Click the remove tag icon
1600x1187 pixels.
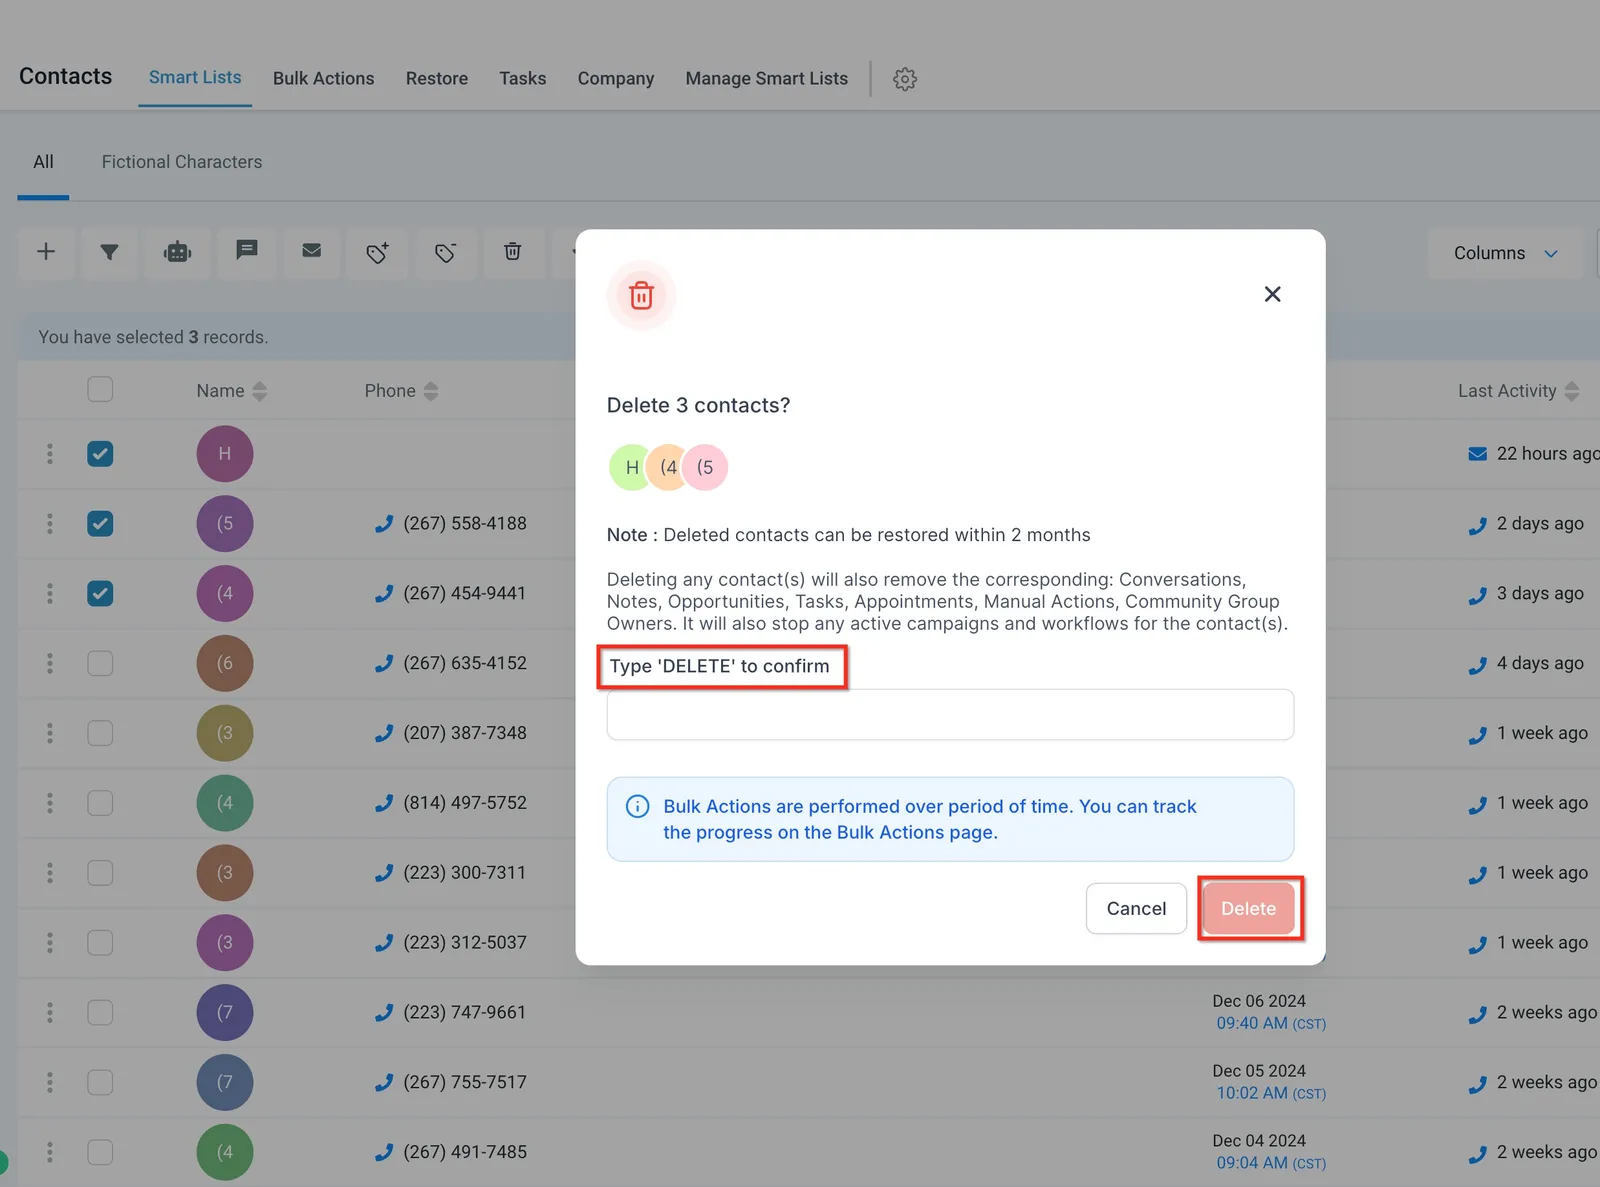coord(445,252)
